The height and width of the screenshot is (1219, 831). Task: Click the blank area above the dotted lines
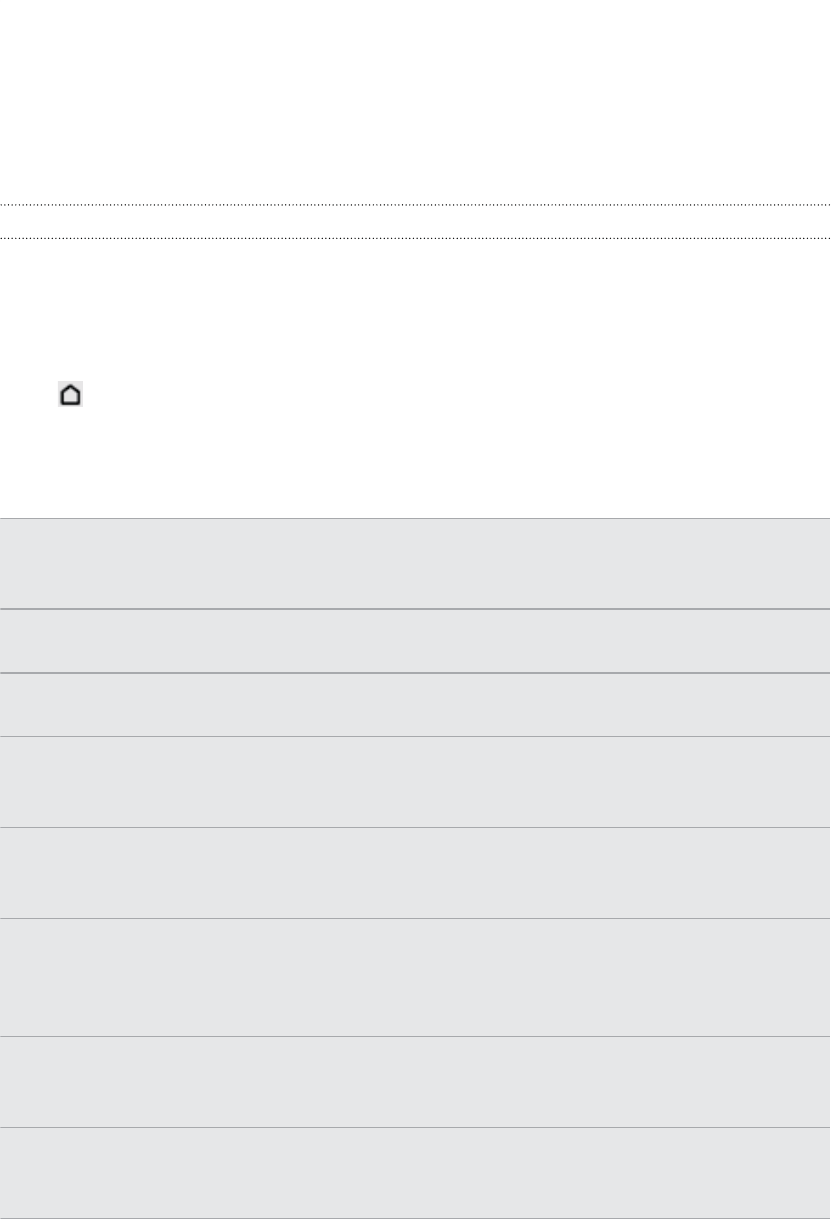pos(415,102)
